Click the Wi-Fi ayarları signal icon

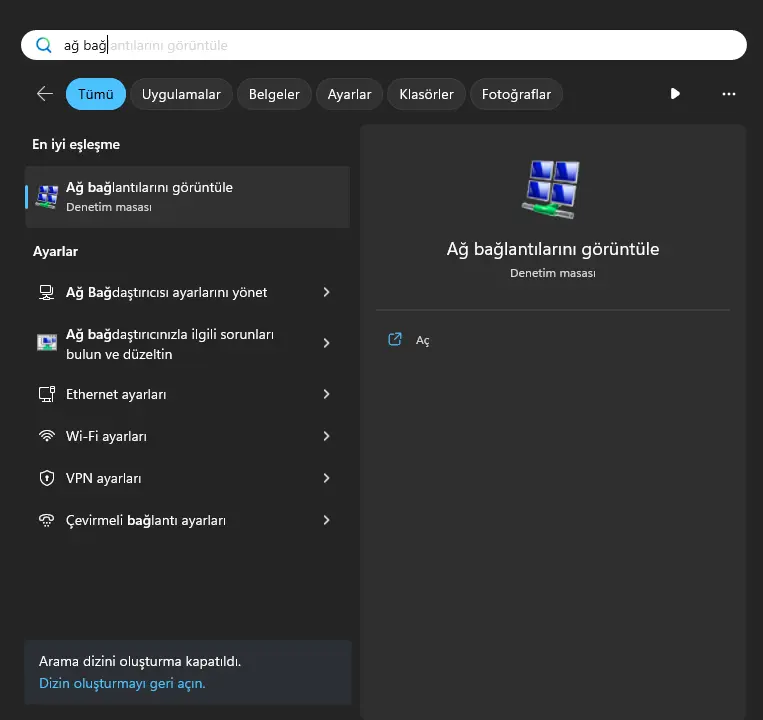coord(47,436)
